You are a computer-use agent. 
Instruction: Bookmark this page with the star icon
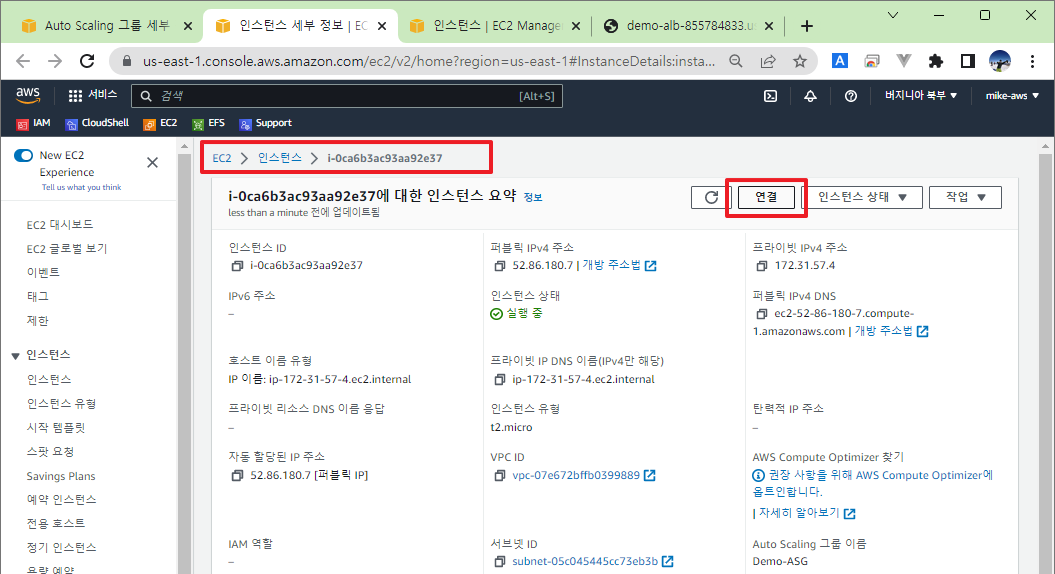point(799,61)
